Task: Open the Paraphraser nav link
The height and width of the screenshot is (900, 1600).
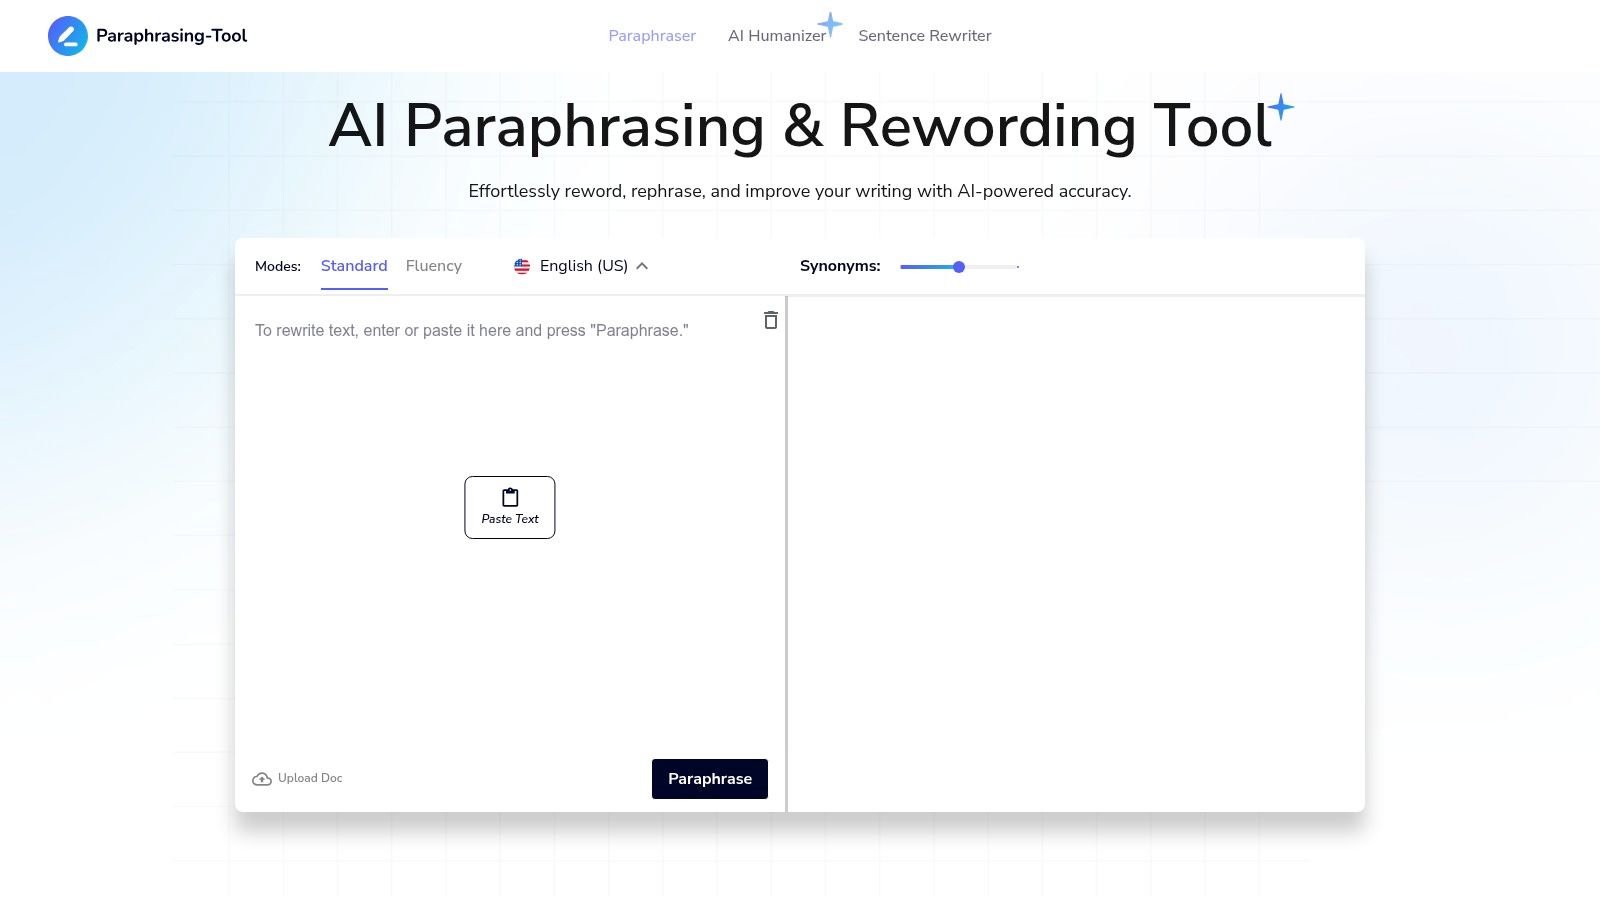Action: pyautogui.click(x=652, y=36)
